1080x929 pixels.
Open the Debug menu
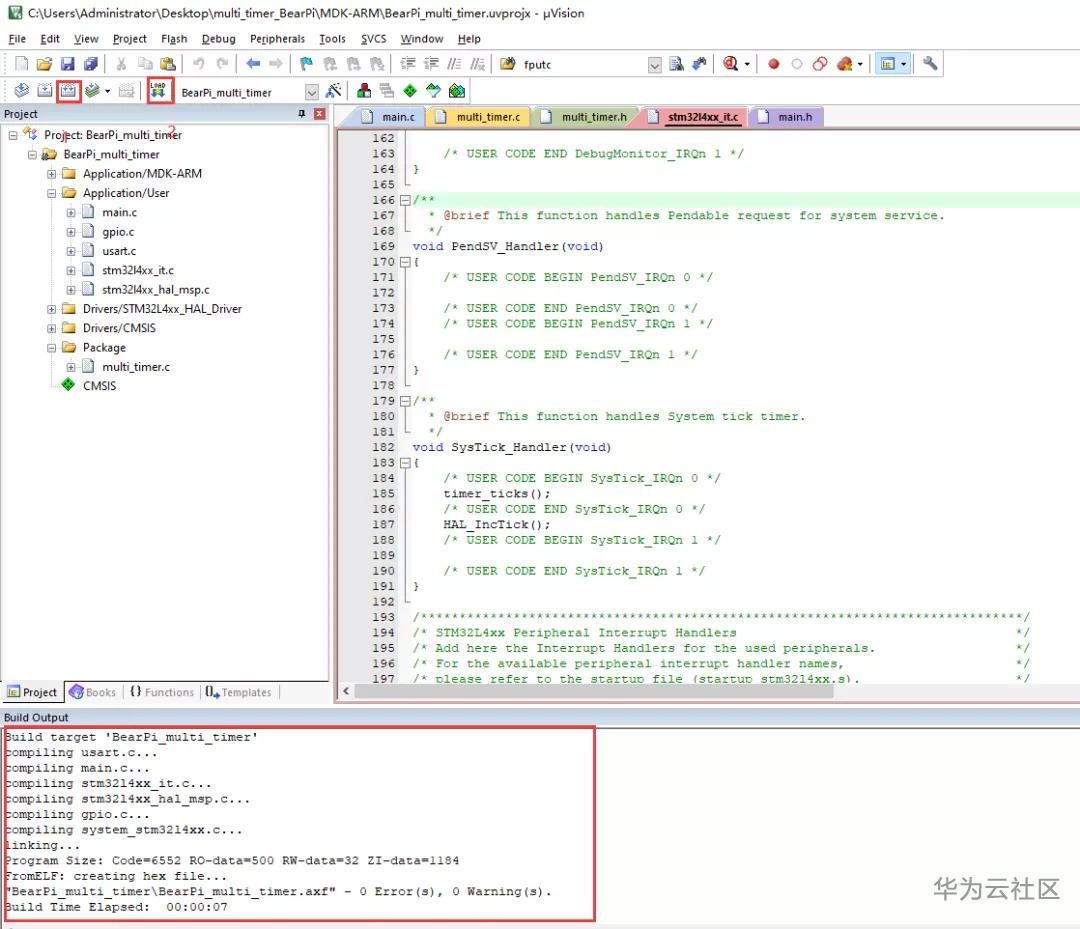click(x=218, y=39)
